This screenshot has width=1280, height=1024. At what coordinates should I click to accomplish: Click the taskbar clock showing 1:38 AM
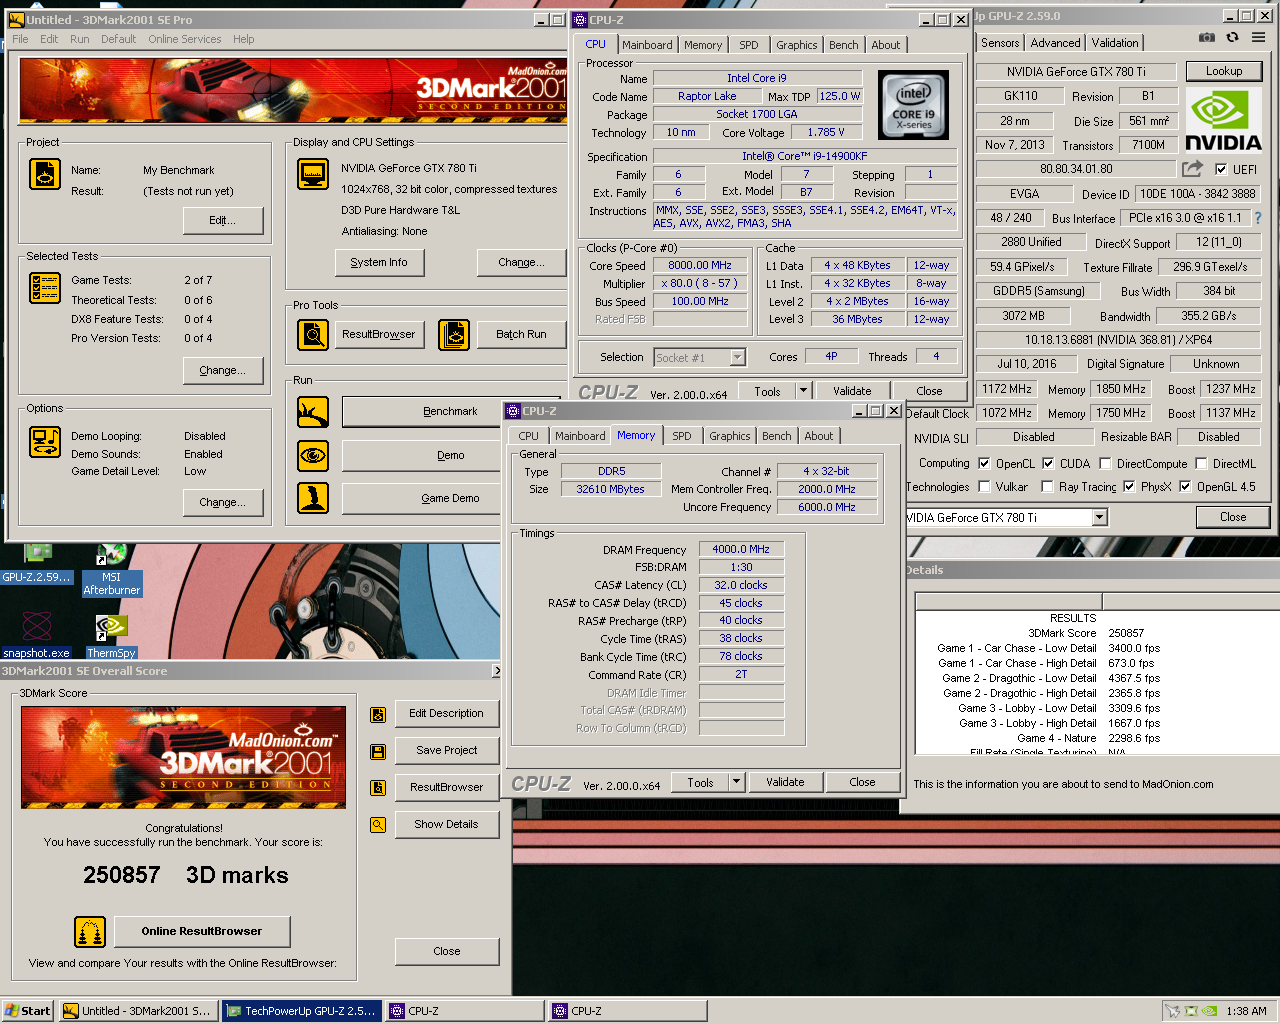tap(1246, 1011)
